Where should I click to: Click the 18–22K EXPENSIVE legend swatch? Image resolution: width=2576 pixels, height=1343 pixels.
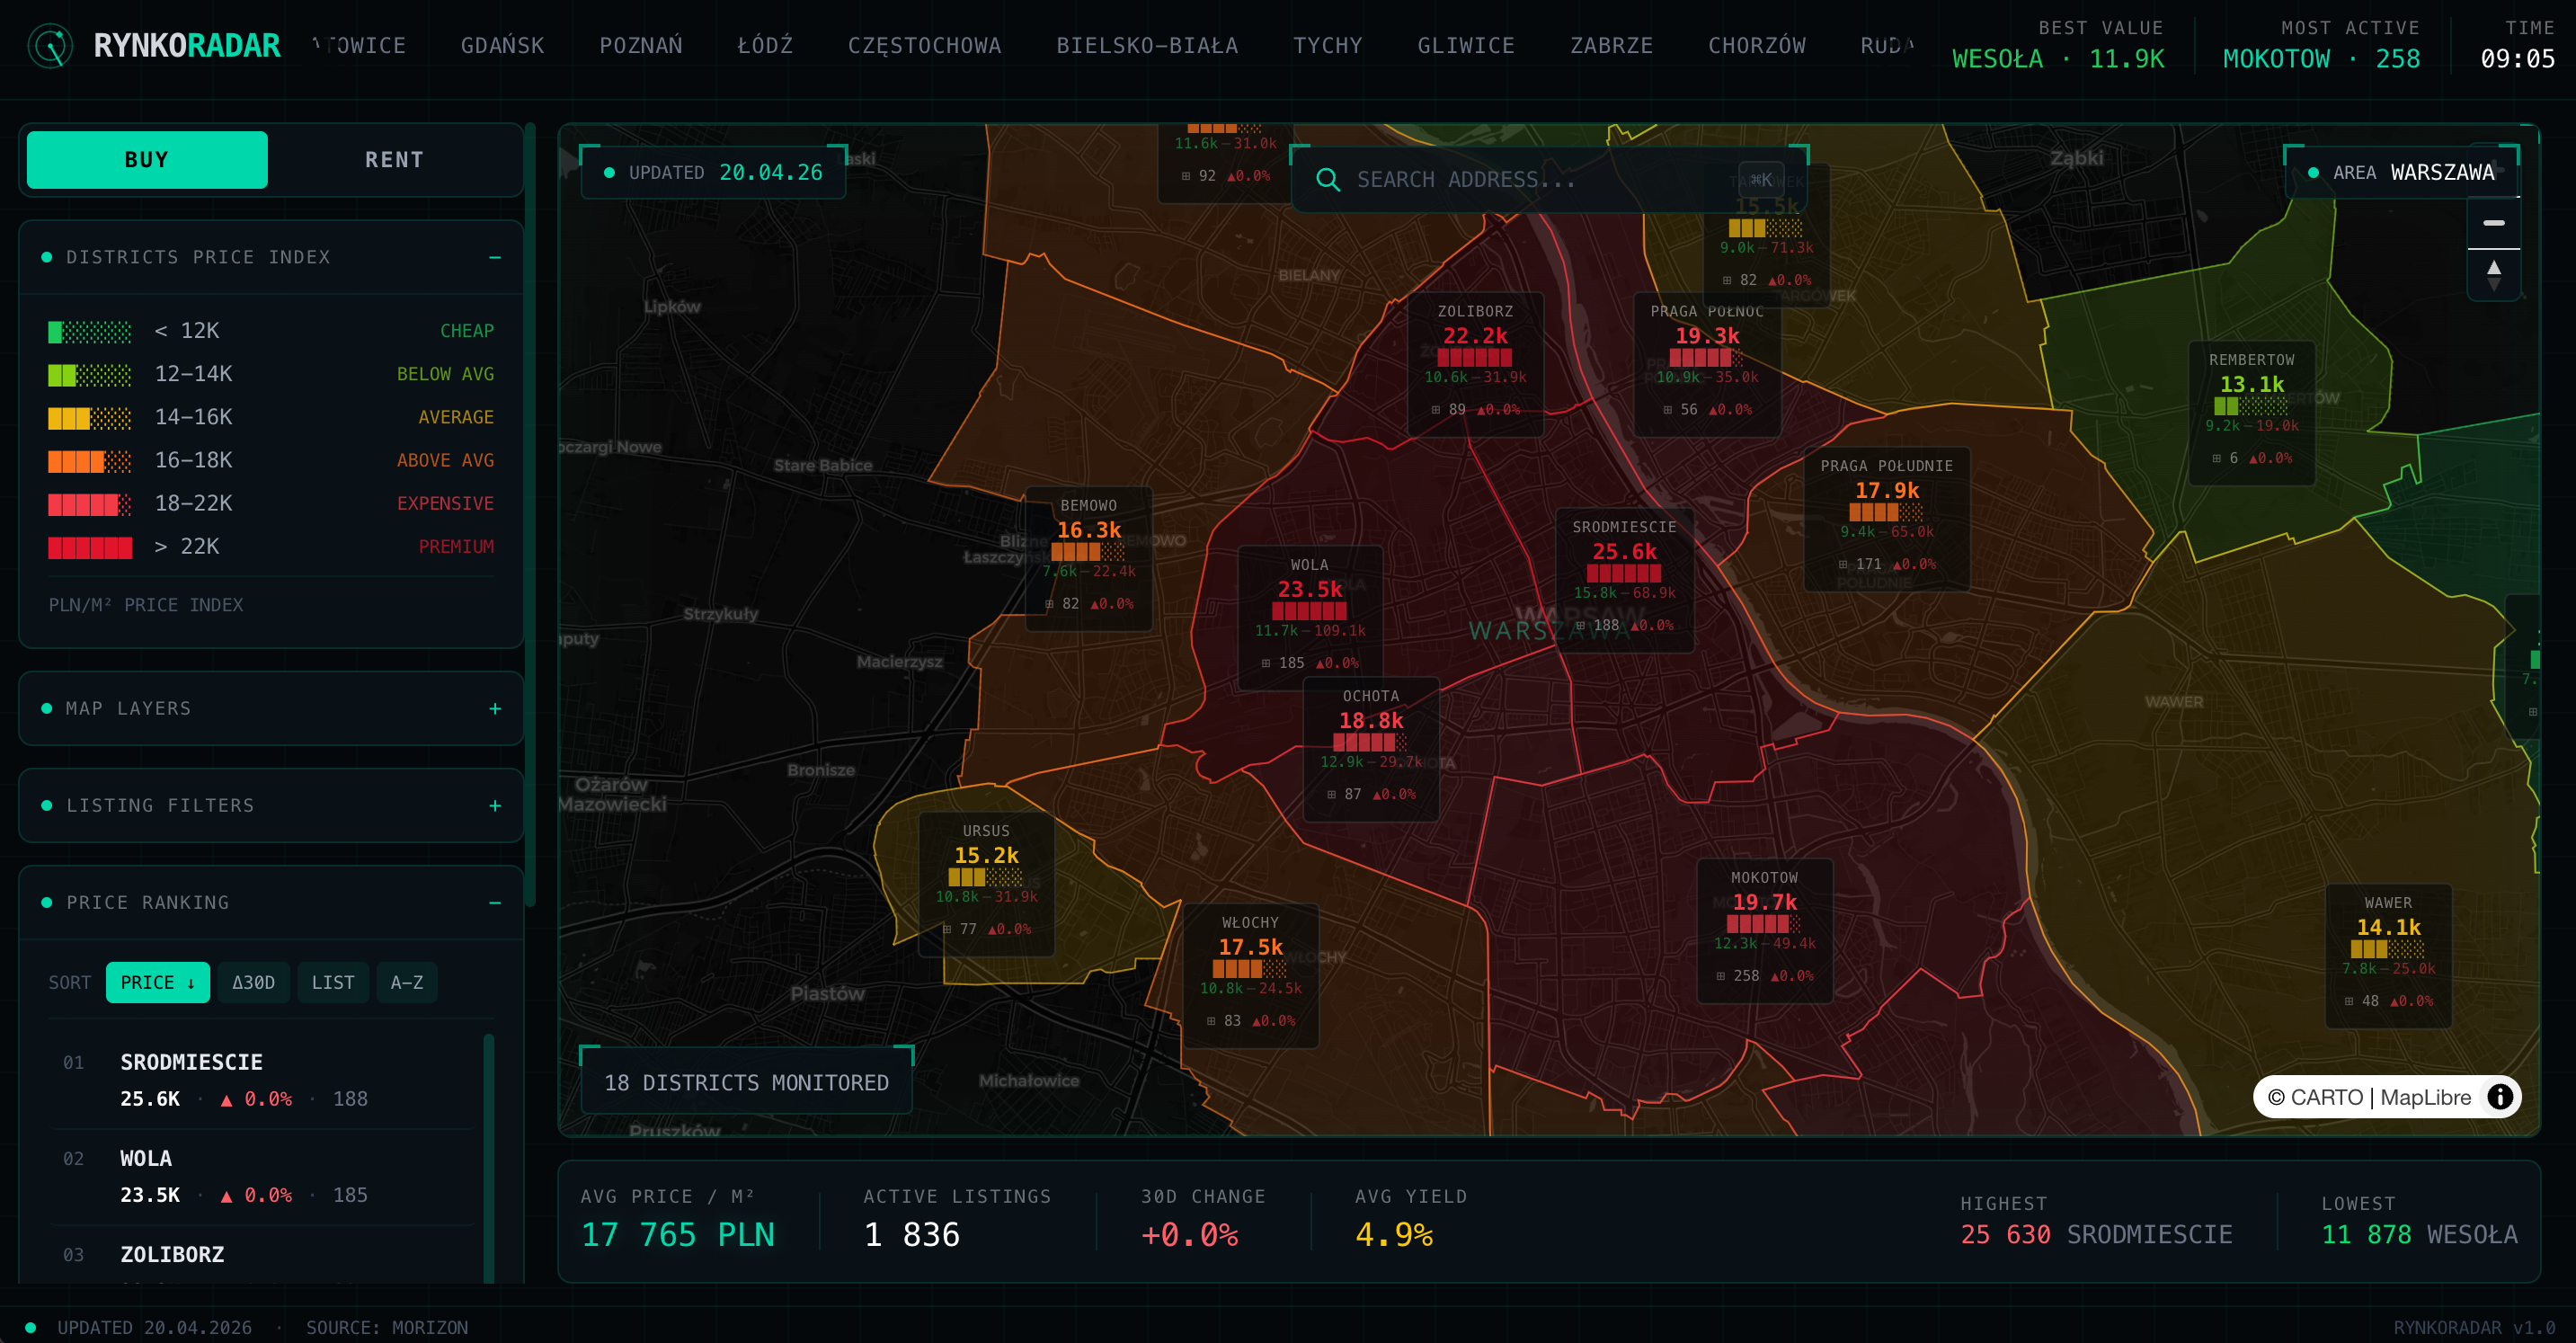click(x=90, y=503)
